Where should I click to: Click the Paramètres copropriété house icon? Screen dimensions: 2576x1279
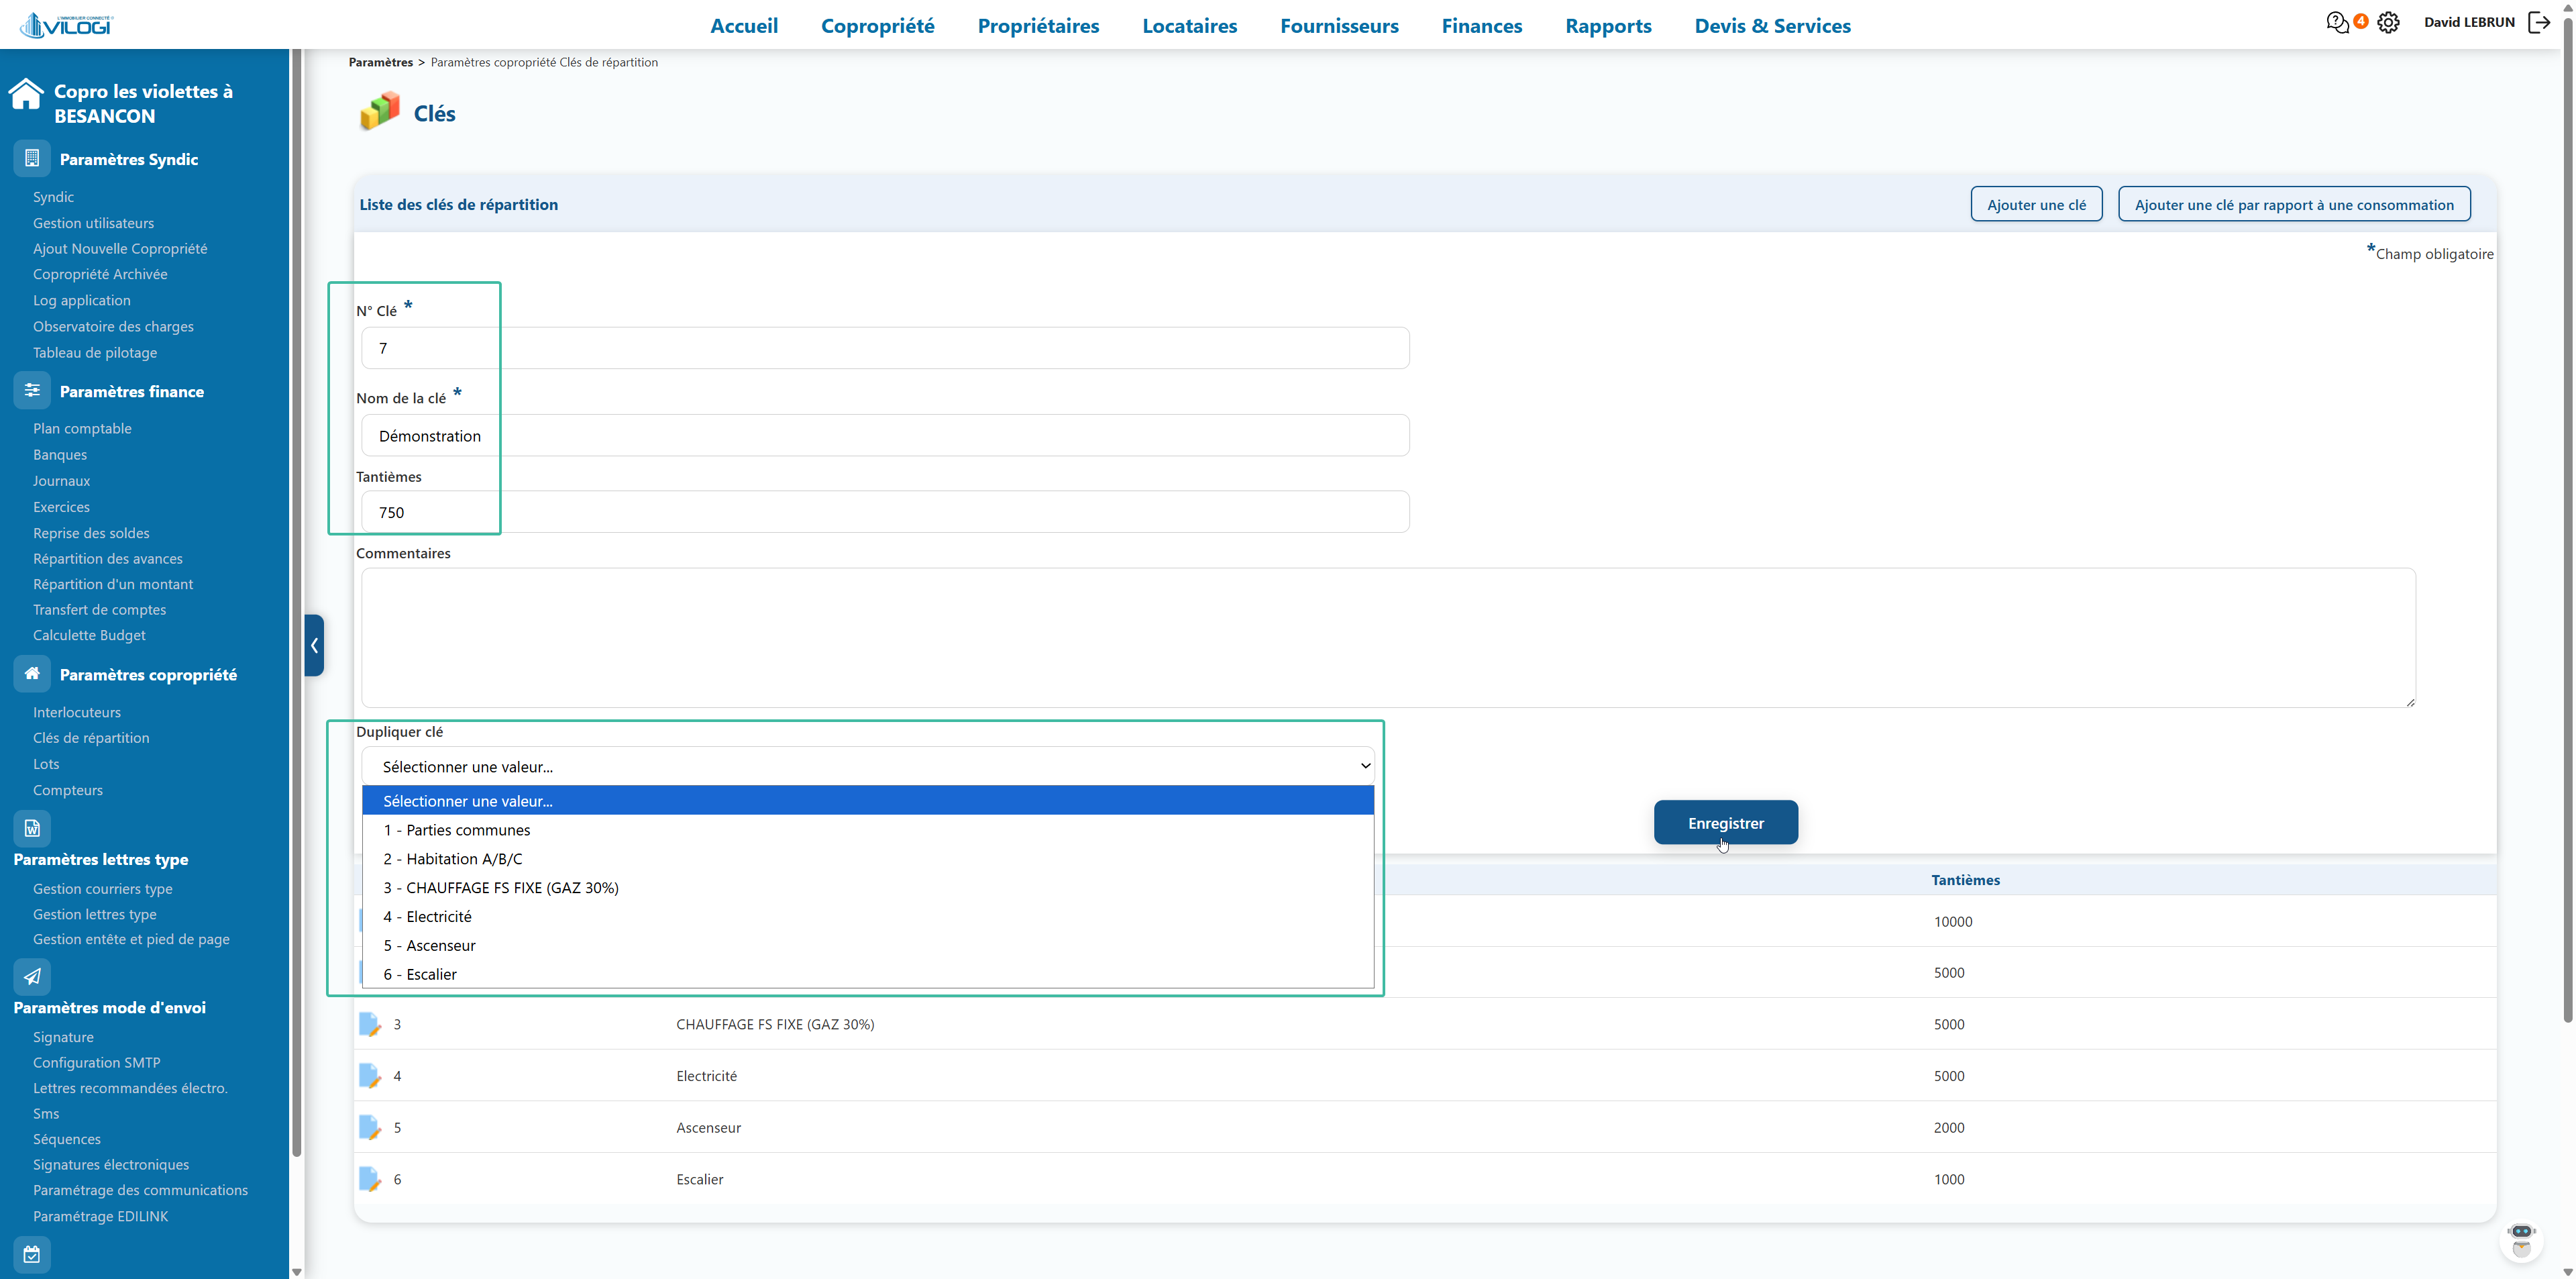click(x=32, y=673)
